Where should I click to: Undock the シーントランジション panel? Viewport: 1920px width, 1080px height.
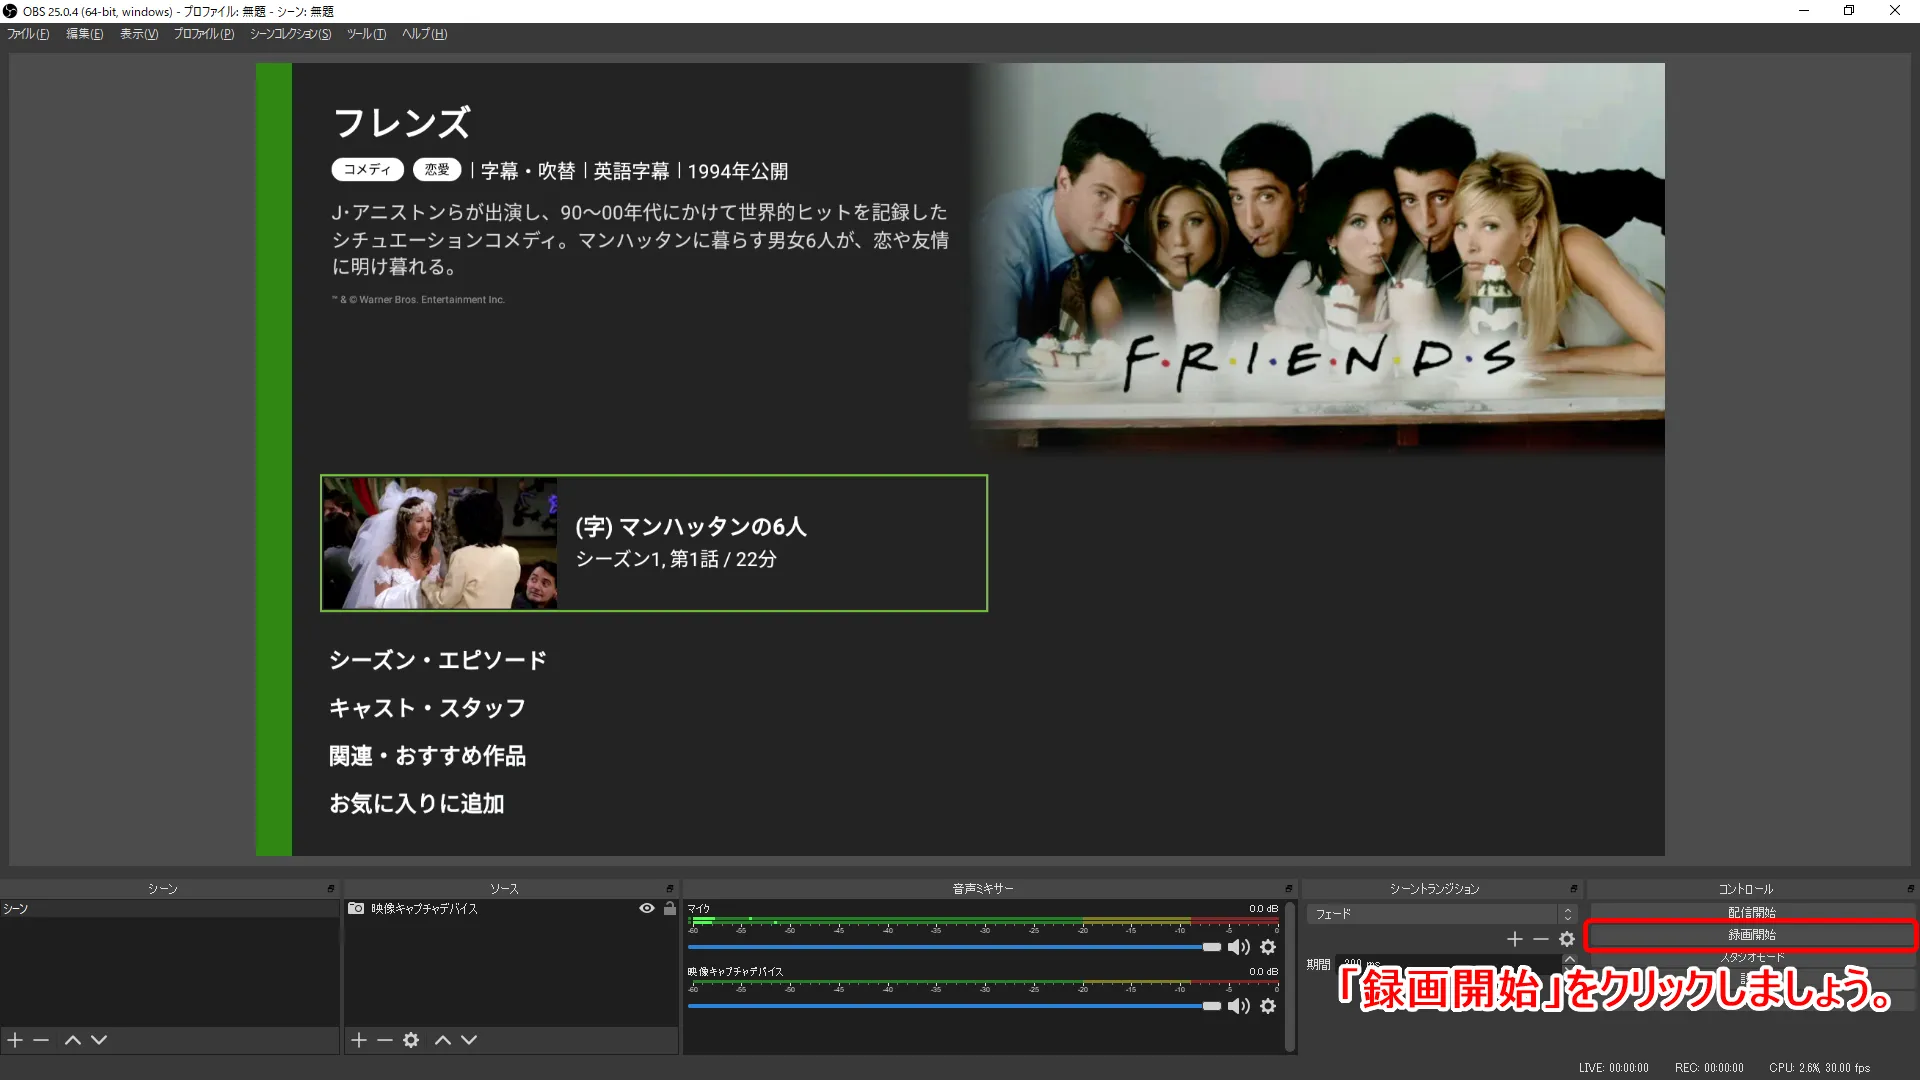[x=1574, y=888]
